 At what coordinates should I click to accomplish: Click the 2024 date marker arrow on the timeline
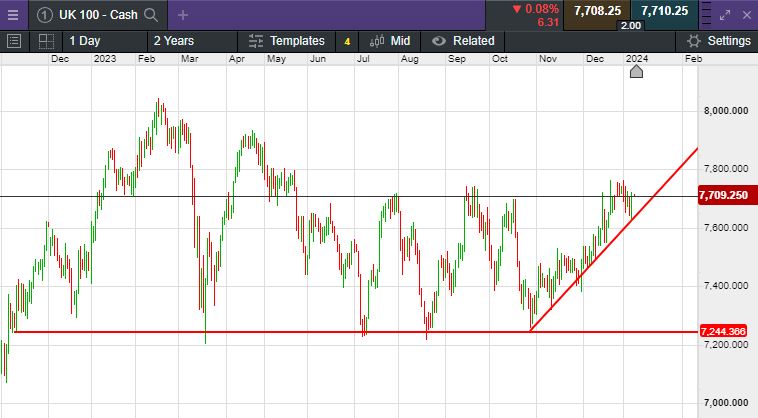(x=636, y=71)
